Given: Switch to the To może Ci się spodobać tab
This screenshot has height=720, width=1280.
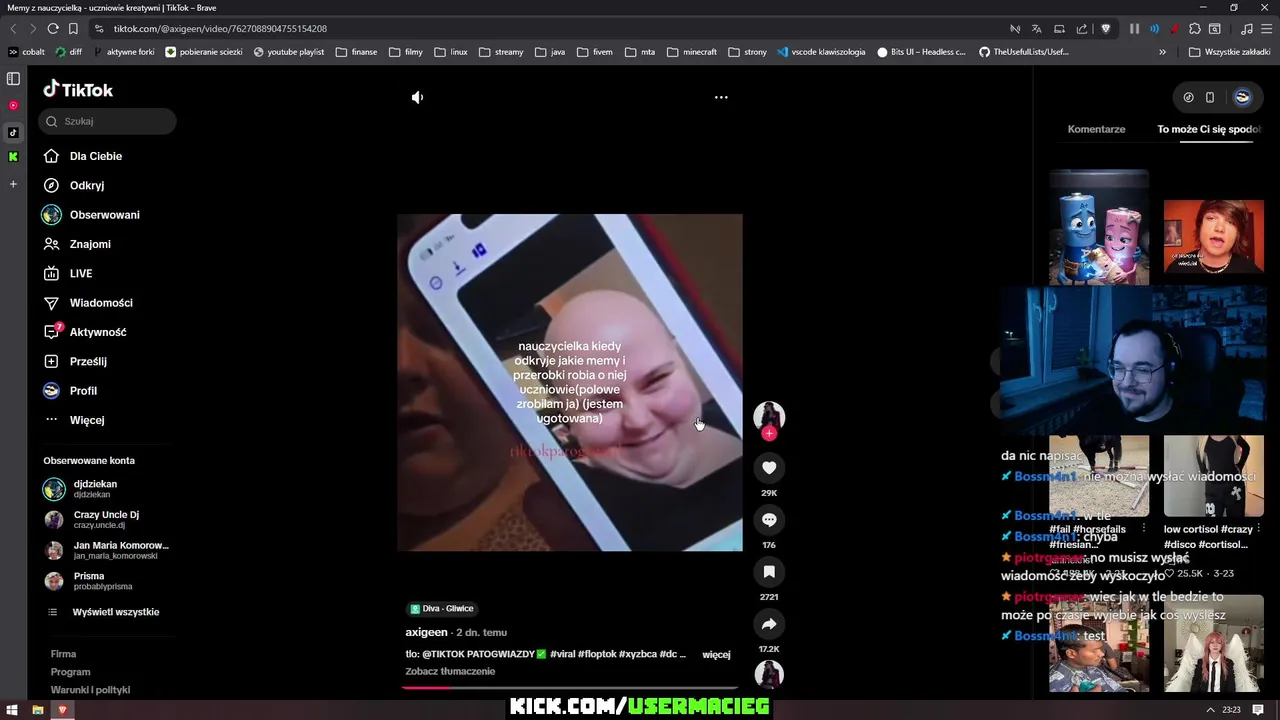Looking at the screenshot, I should coord(1208,129).
